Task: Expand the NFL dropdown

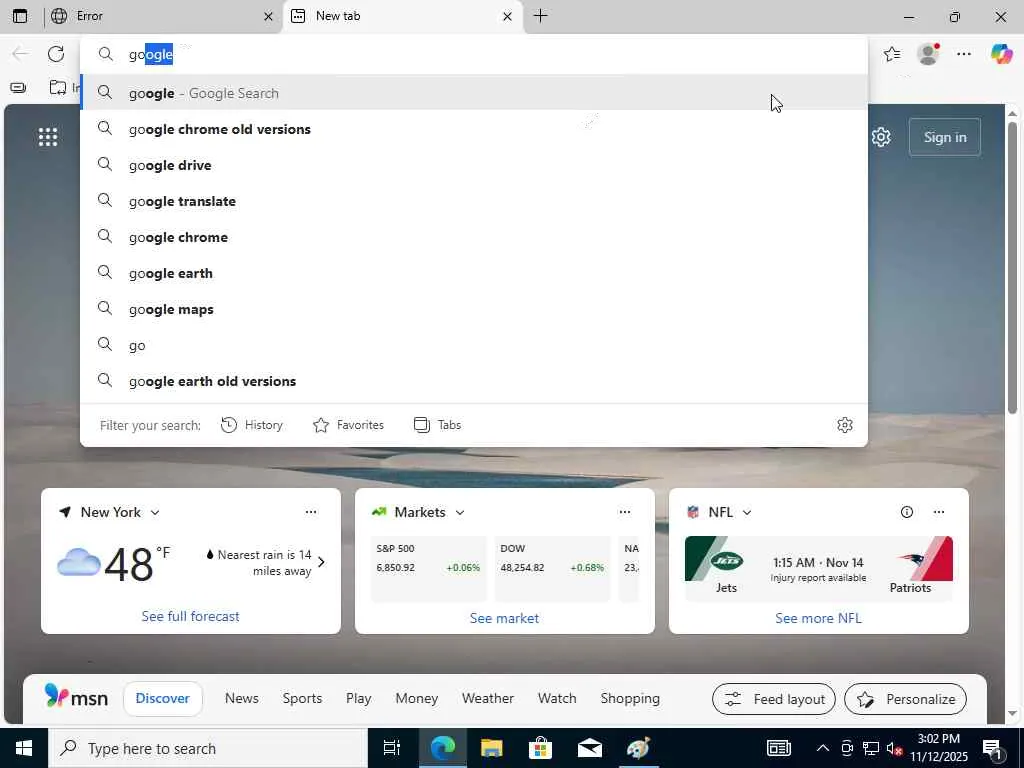Action: (x=747, y=513)
